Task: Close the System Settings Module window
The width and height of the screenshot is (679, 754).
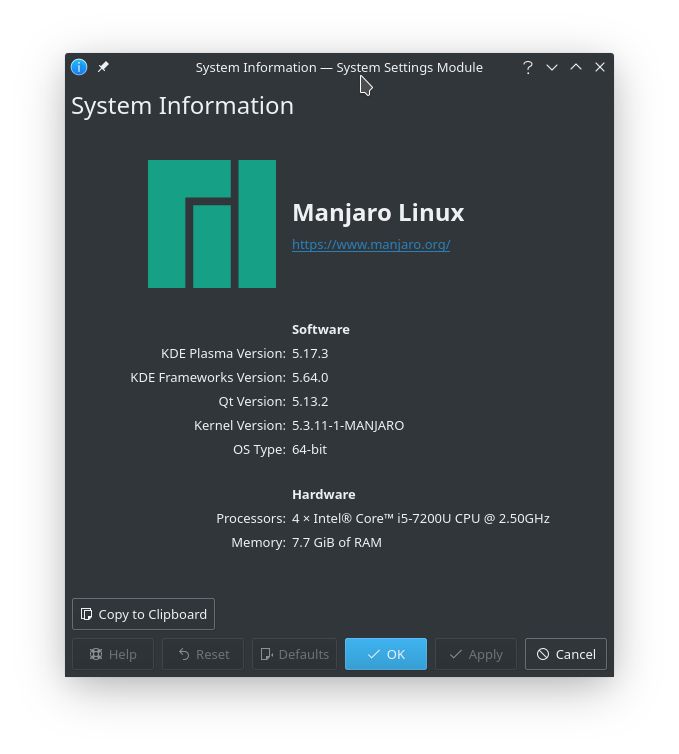Action: 600,67
